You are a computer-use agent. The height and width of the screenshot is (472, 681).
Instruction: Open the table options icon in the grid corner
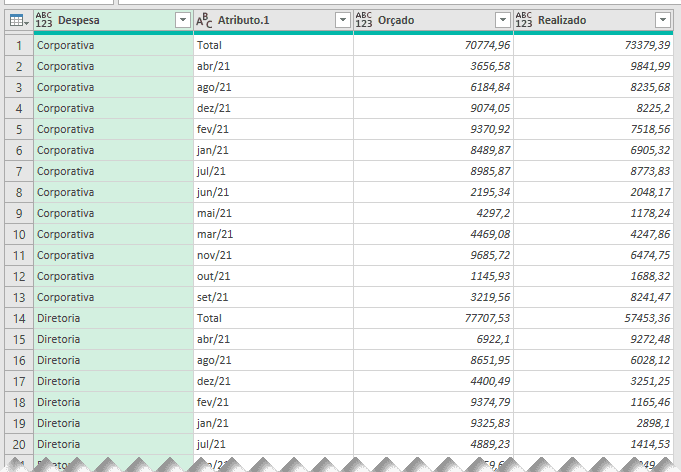[x=16, y=20]
